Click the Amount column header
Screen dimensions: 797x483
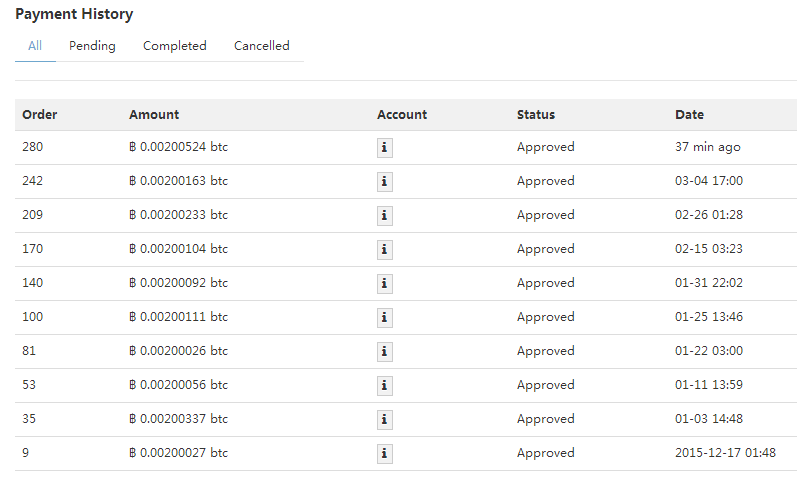(154, 114)
